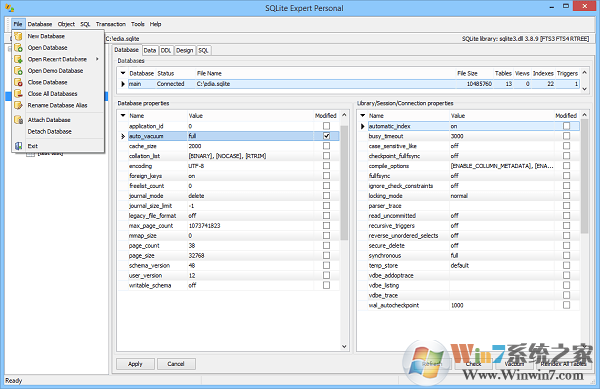Toggle Modified checkbox for journal_mode

click(326, 195)
